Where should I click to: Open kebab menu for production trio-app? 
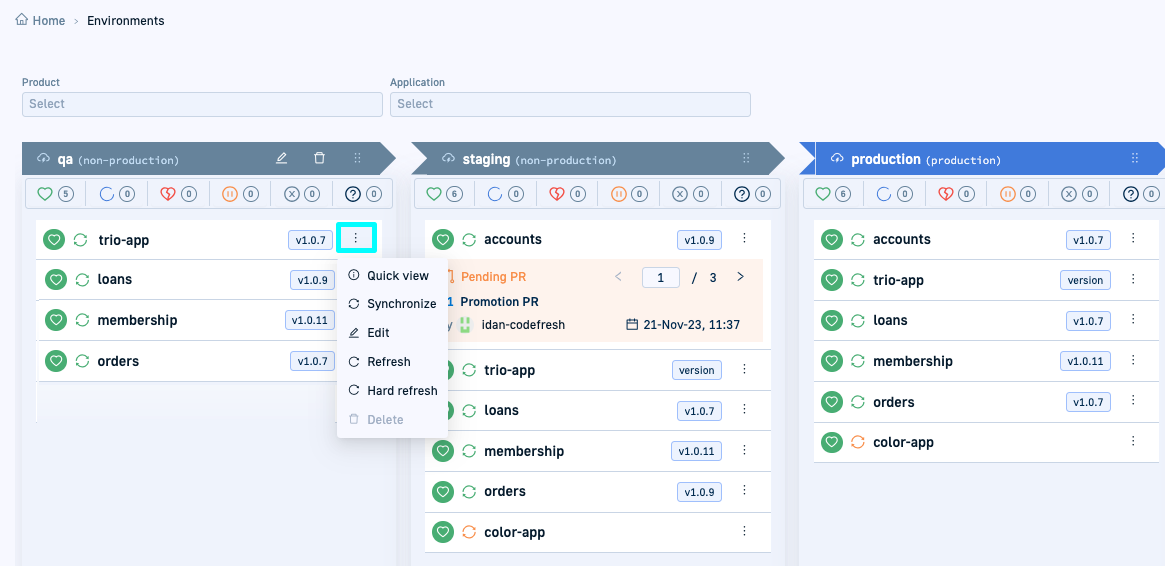pos(1133,279)
